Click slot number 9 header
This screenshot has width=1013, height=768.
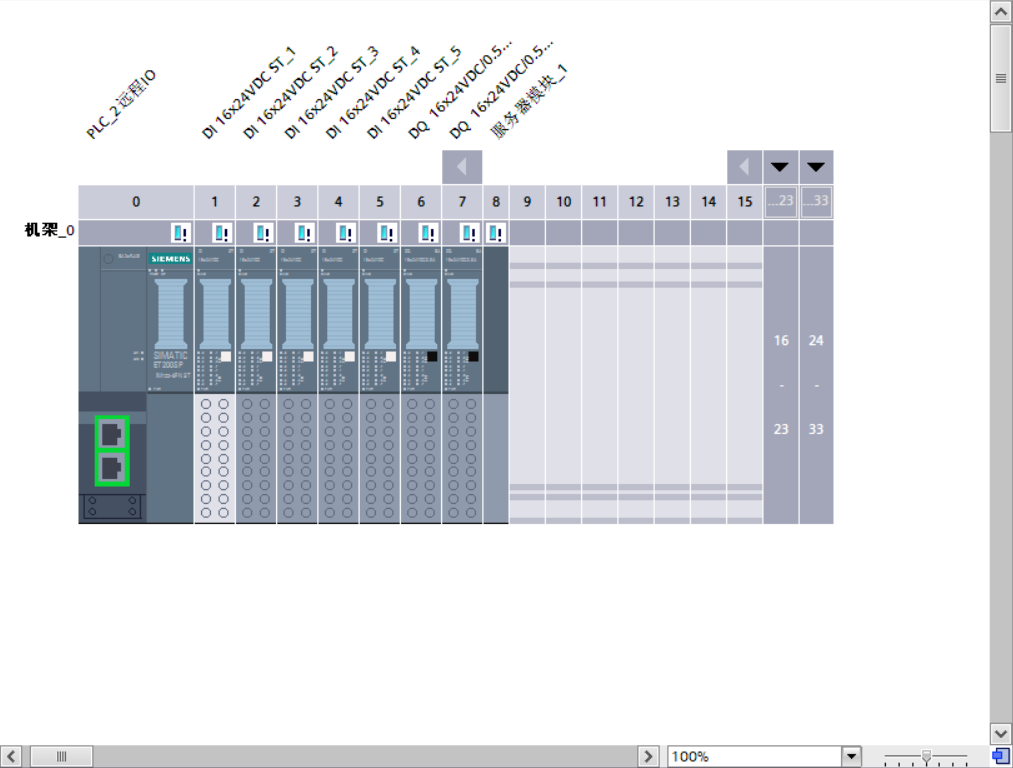(x=527, y=202)
